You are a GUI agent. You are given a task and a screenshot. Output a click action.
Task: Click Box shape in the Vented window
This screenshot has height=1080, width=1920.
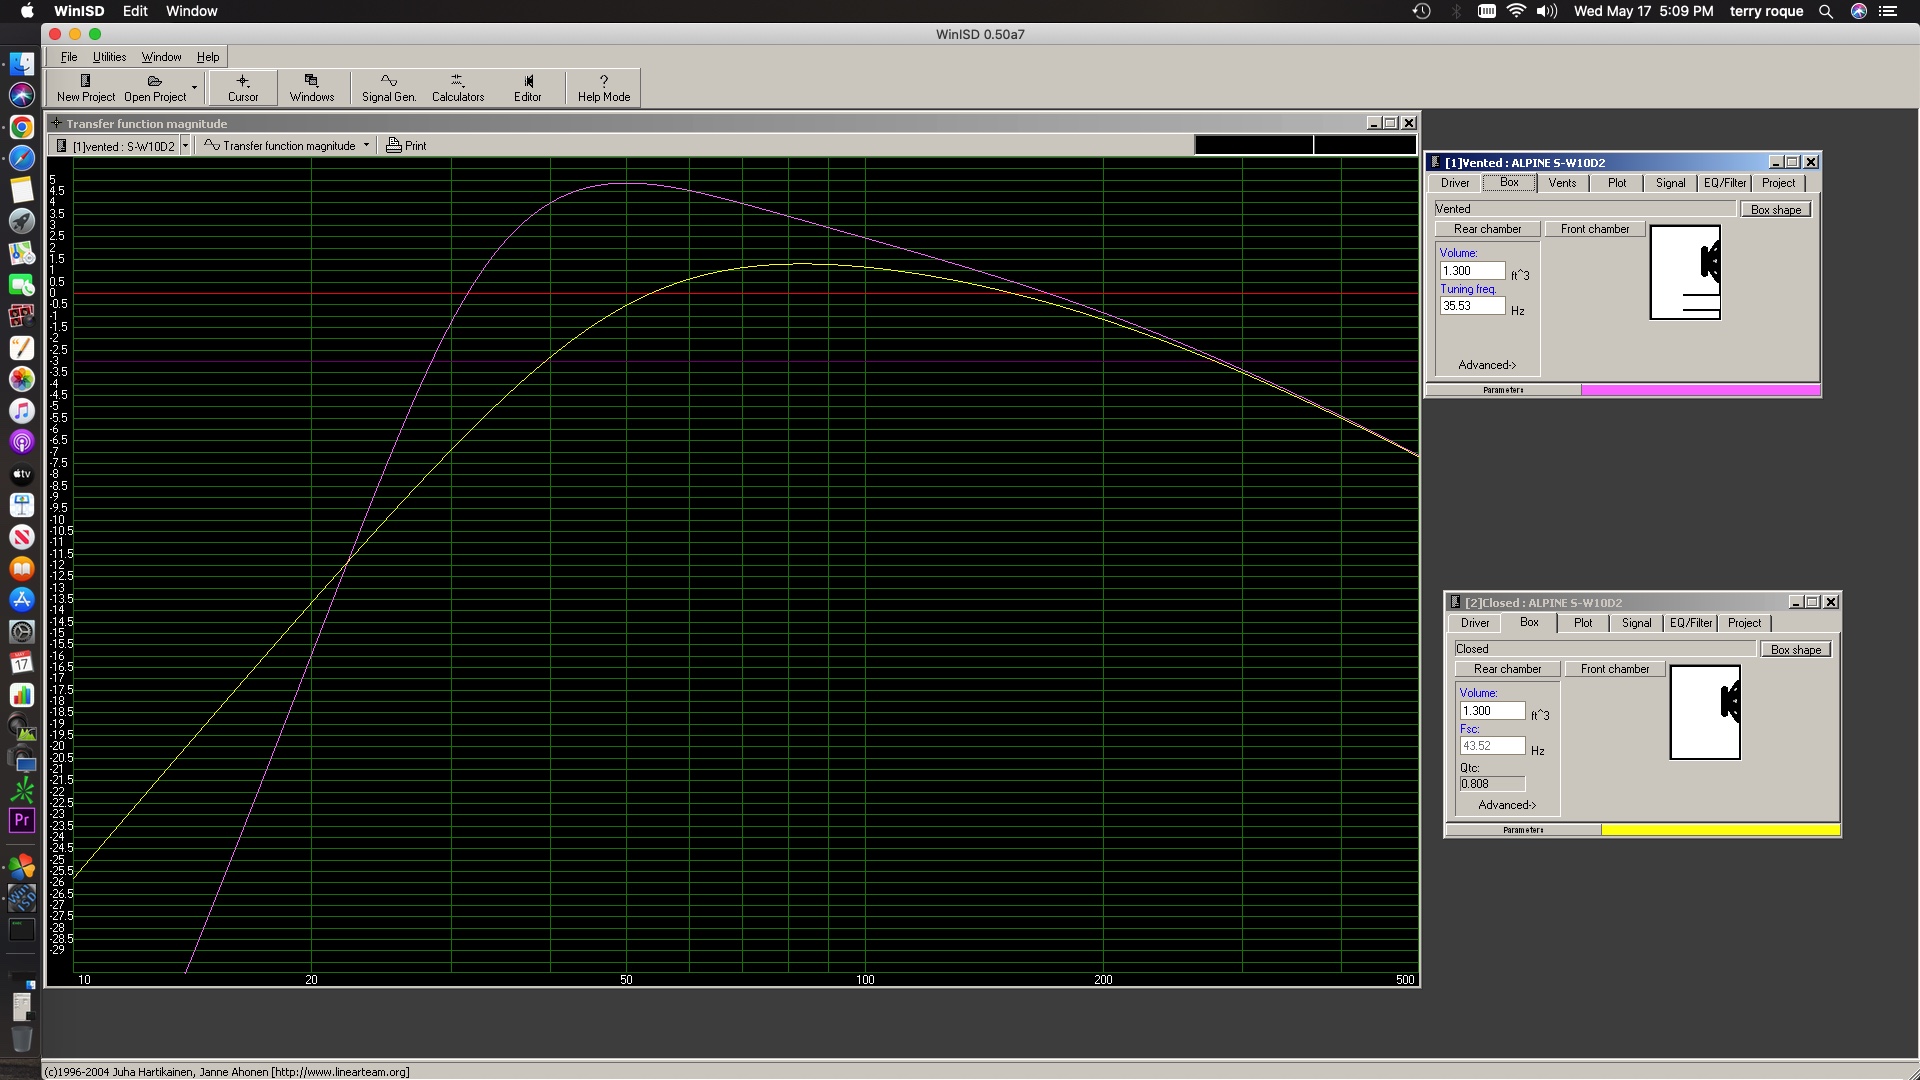tap(1775, 209)
